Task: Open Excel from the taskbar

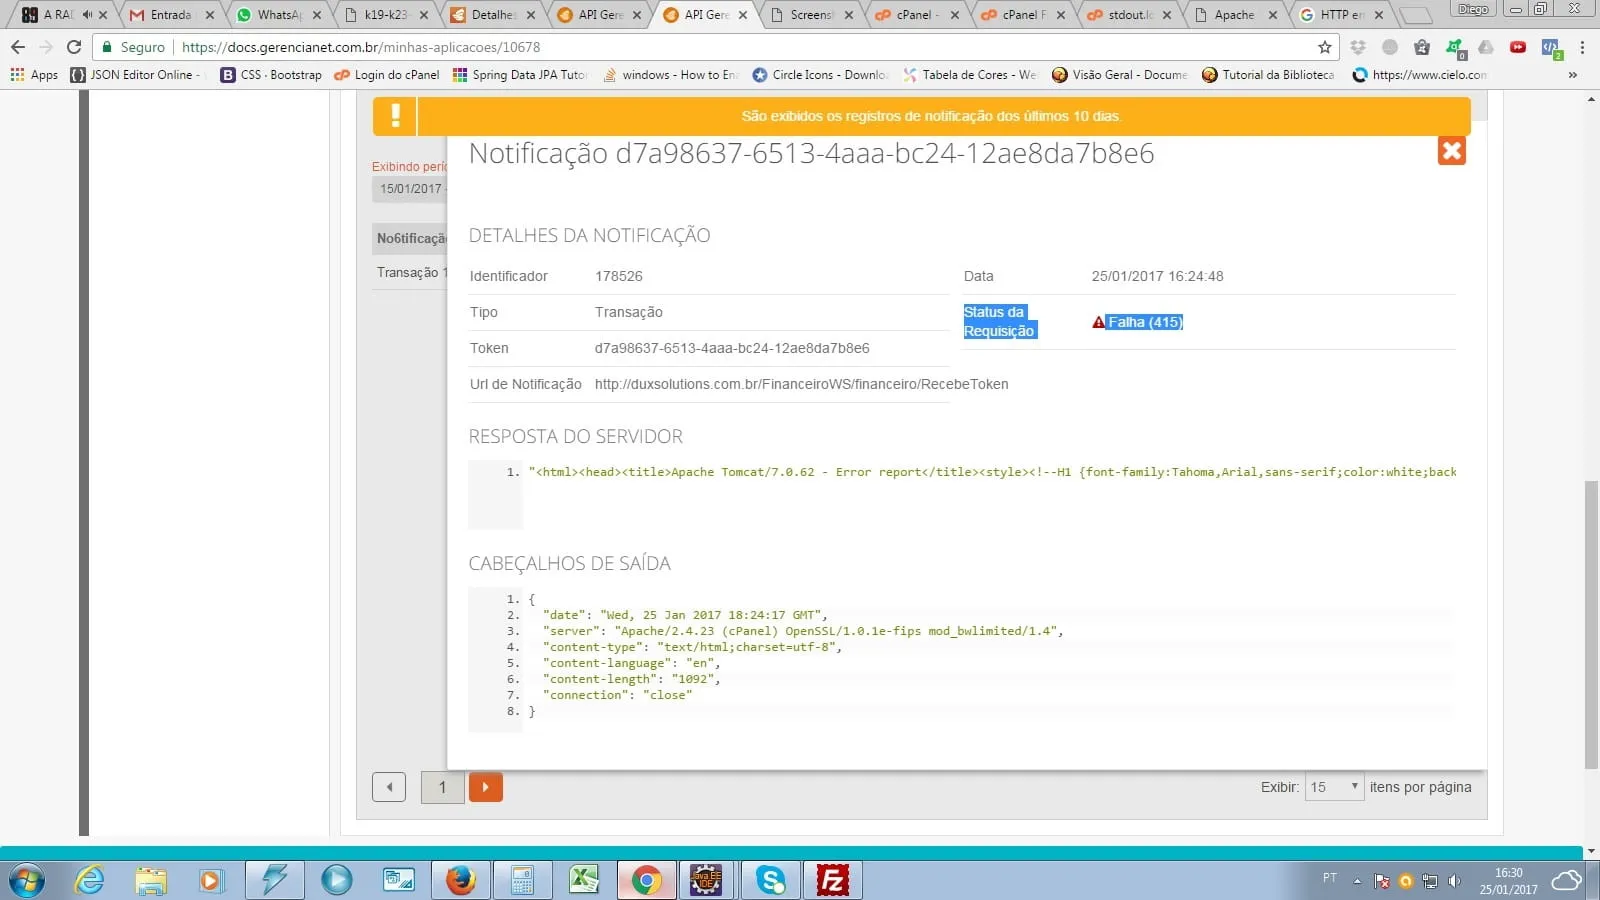Action: tap(584, 880)
